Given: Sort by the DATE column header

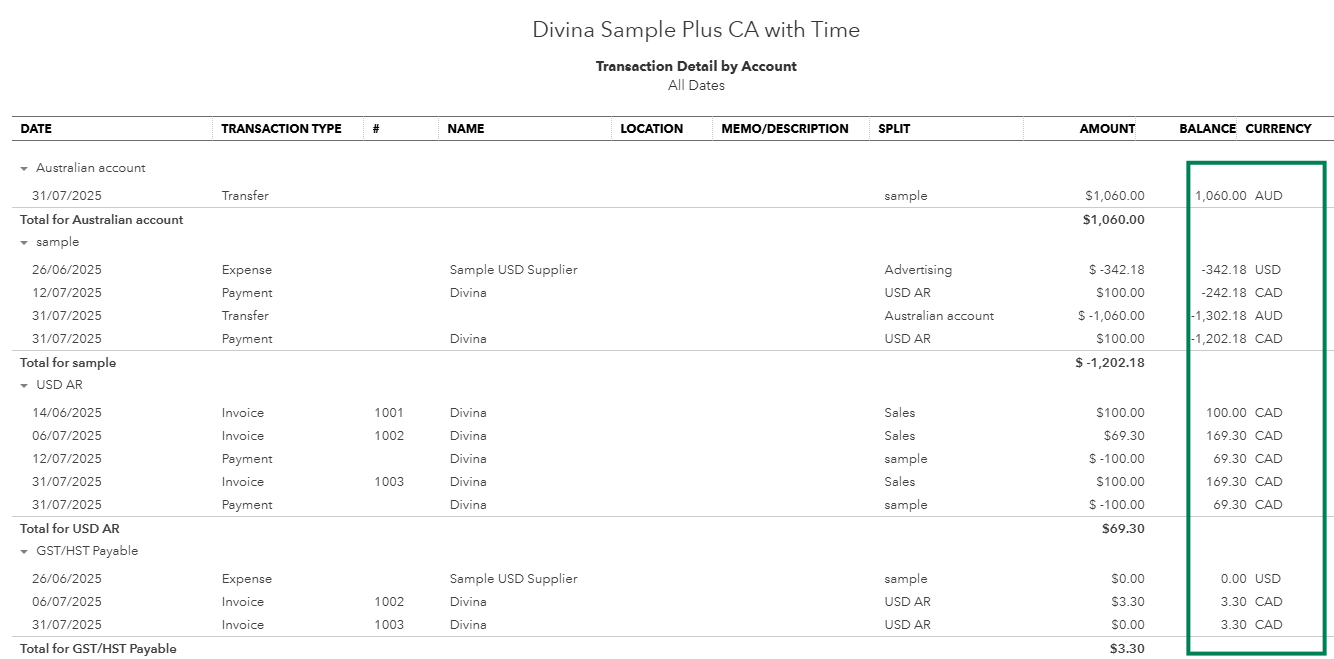Looking at the screenshot, I should [36, 129].
